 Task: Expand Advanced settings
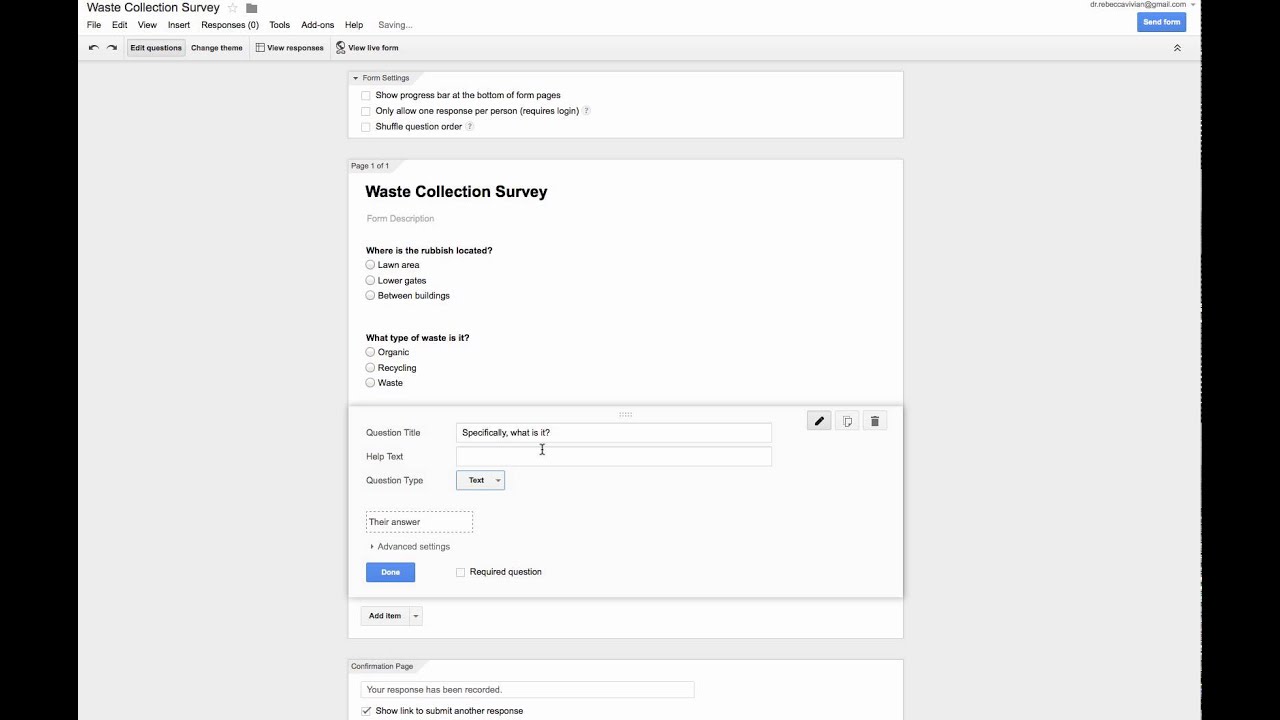(x=410, y=547)
